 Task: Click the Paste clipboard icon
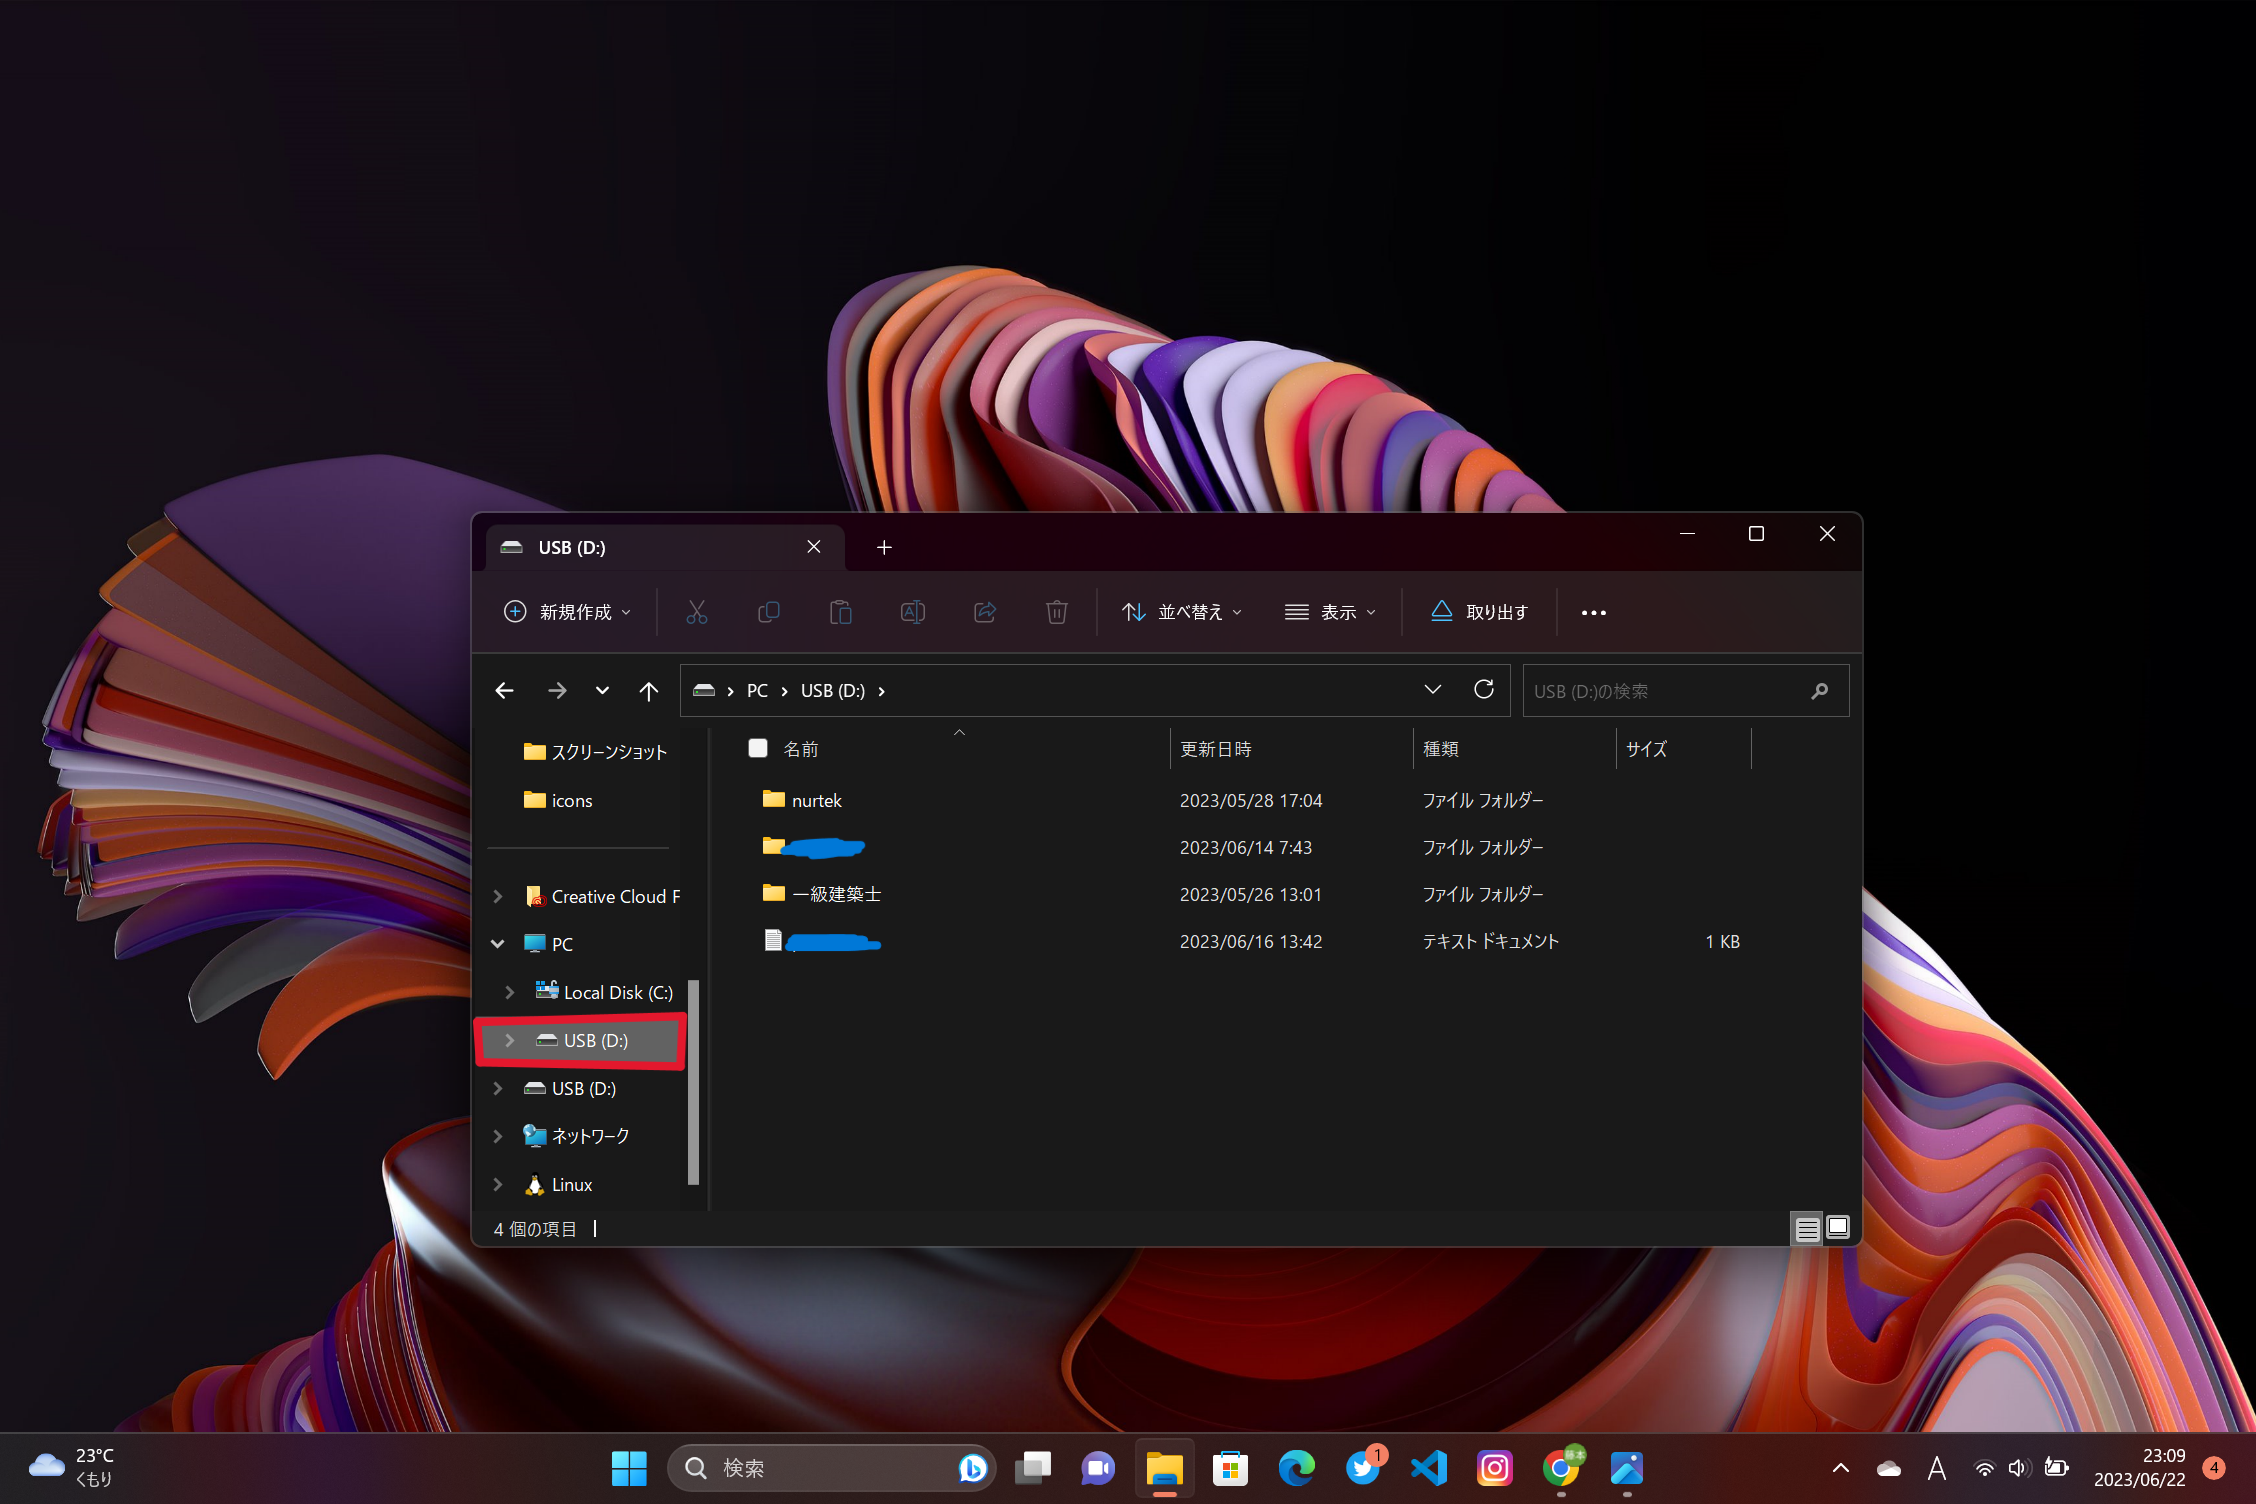pyautogui.click(x=841, y=612)
